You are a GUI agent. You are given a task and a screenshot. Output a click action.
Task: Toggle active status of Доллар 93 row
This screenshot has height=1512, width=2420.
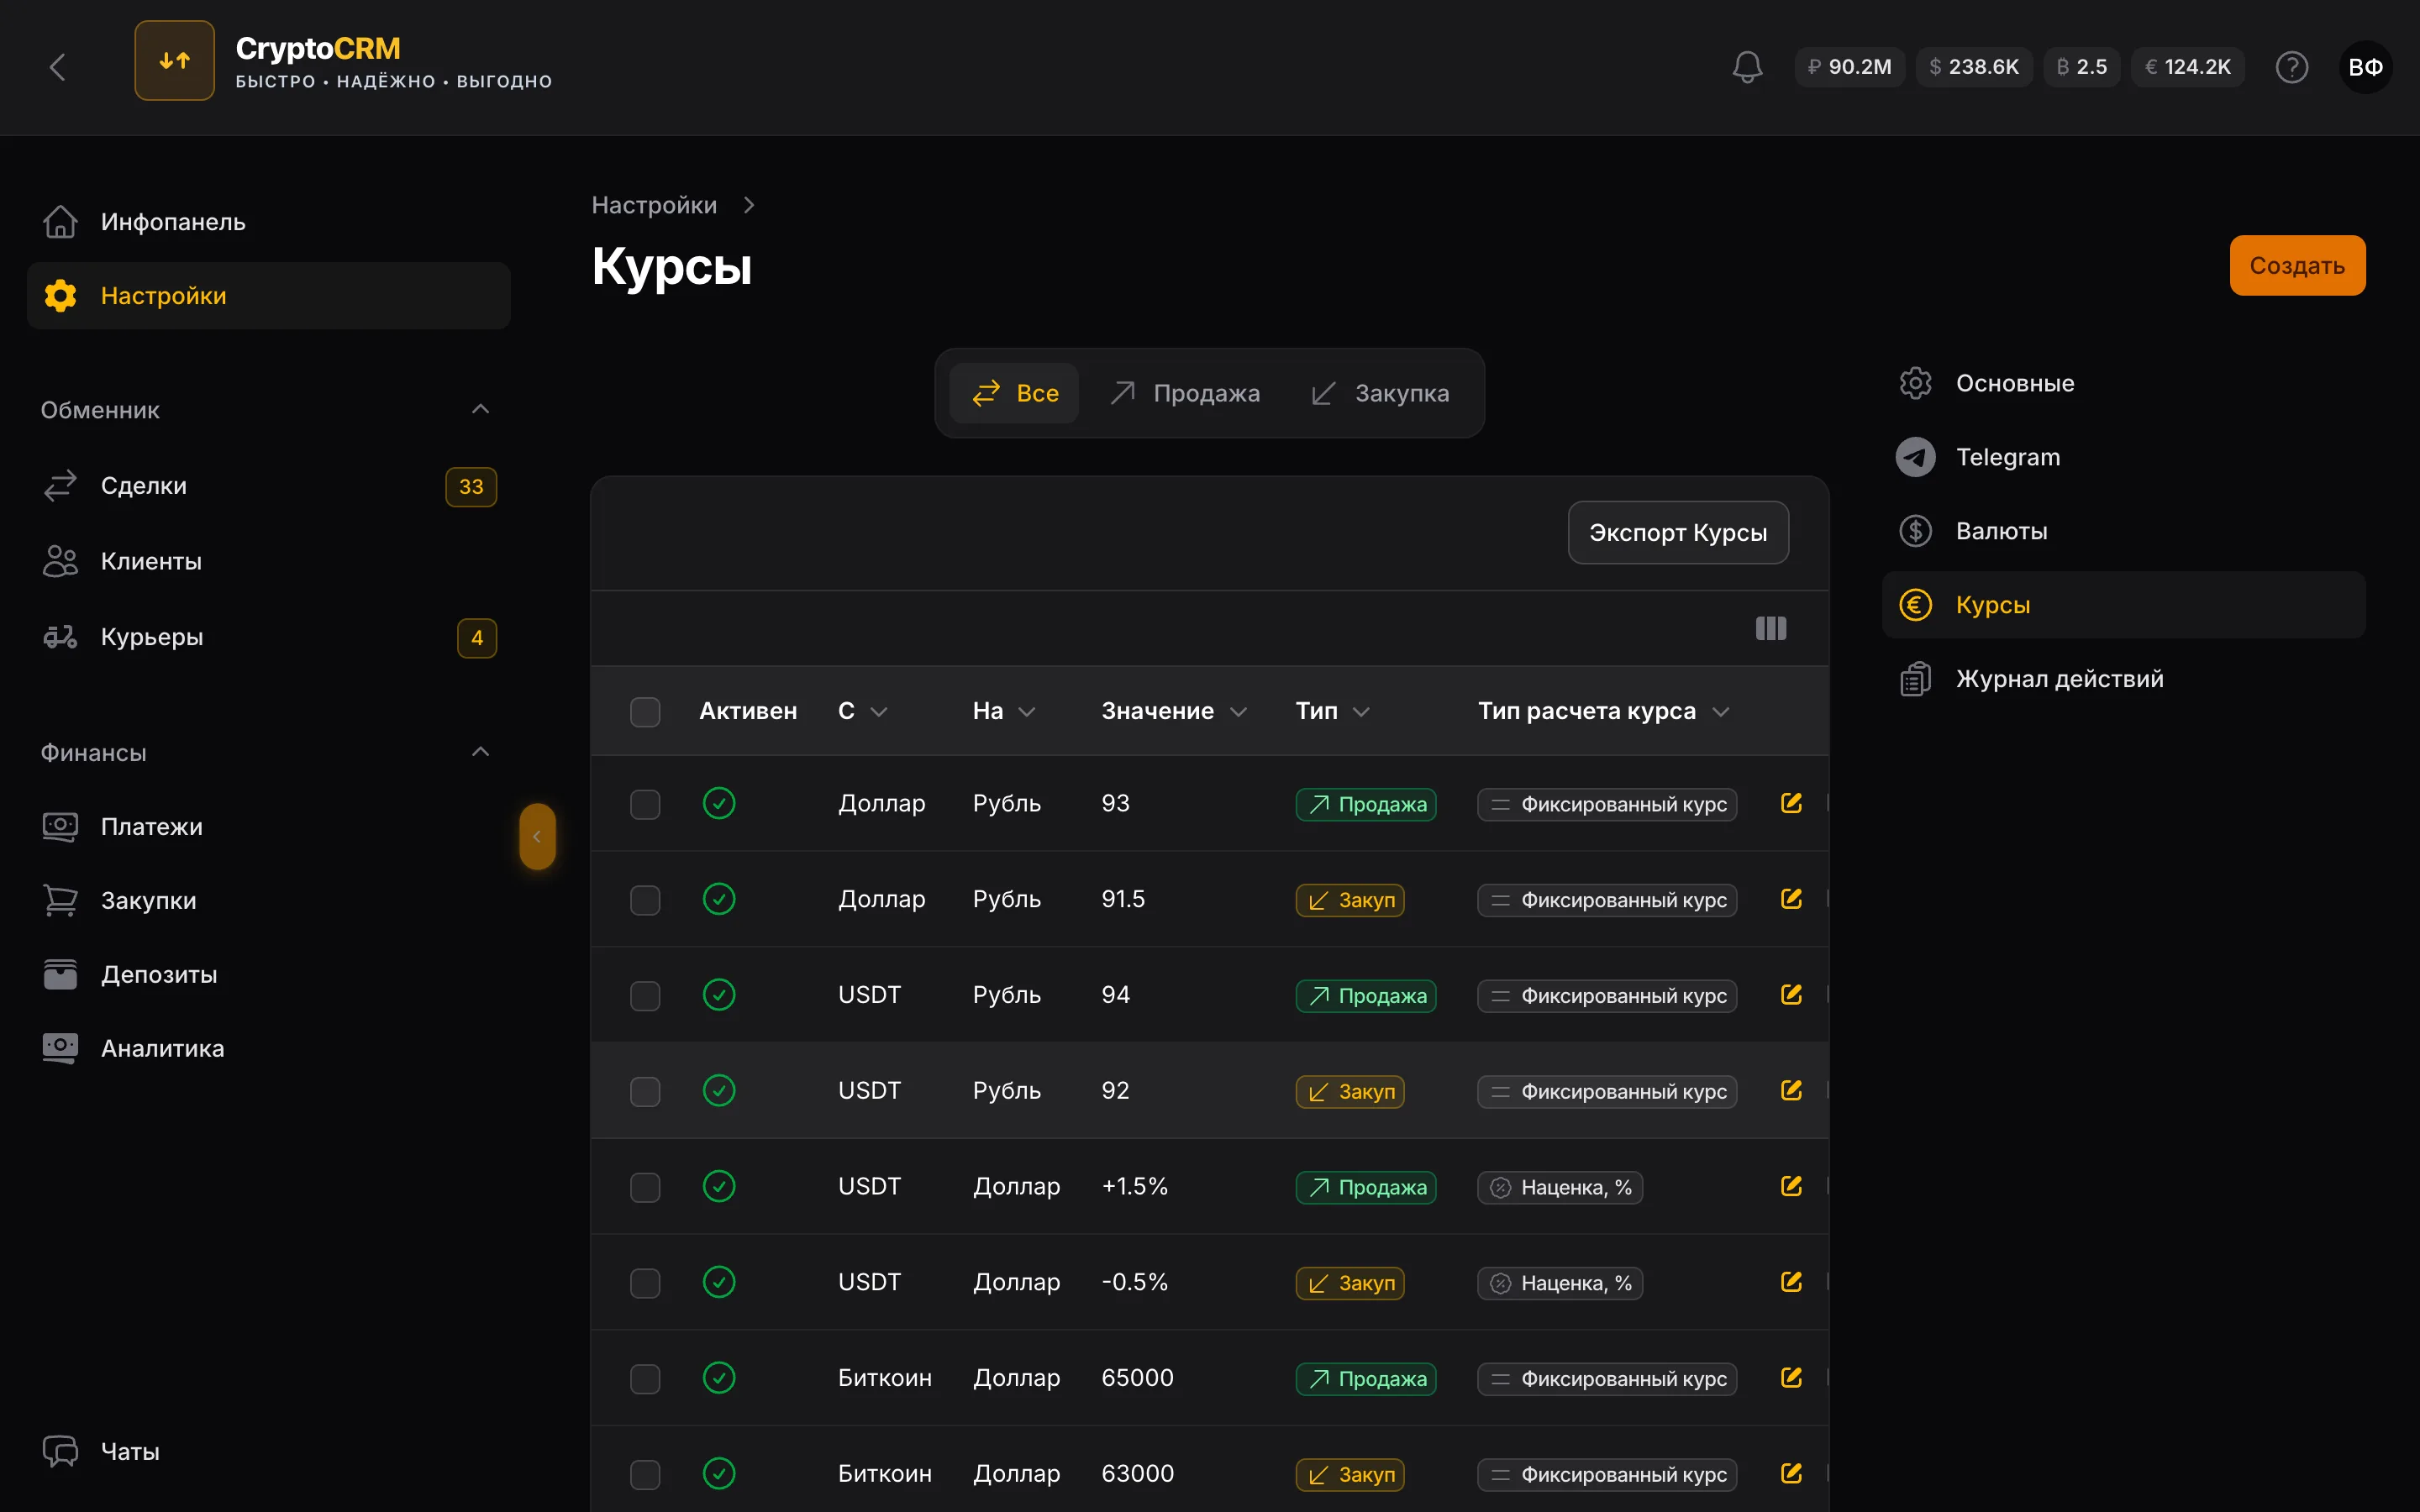pyautogui.click(x=719, y=803)
